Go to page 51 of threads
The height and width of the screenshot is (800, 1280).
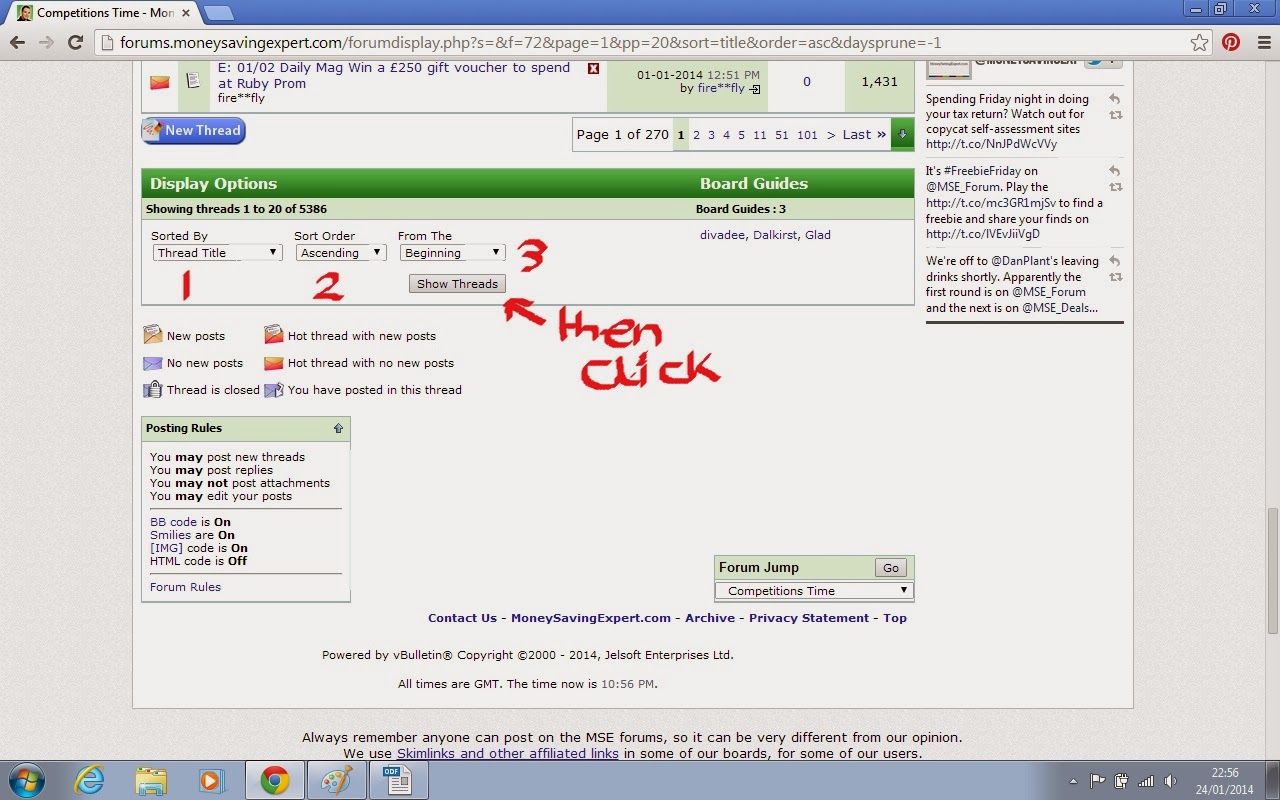[x=781, y=135]
